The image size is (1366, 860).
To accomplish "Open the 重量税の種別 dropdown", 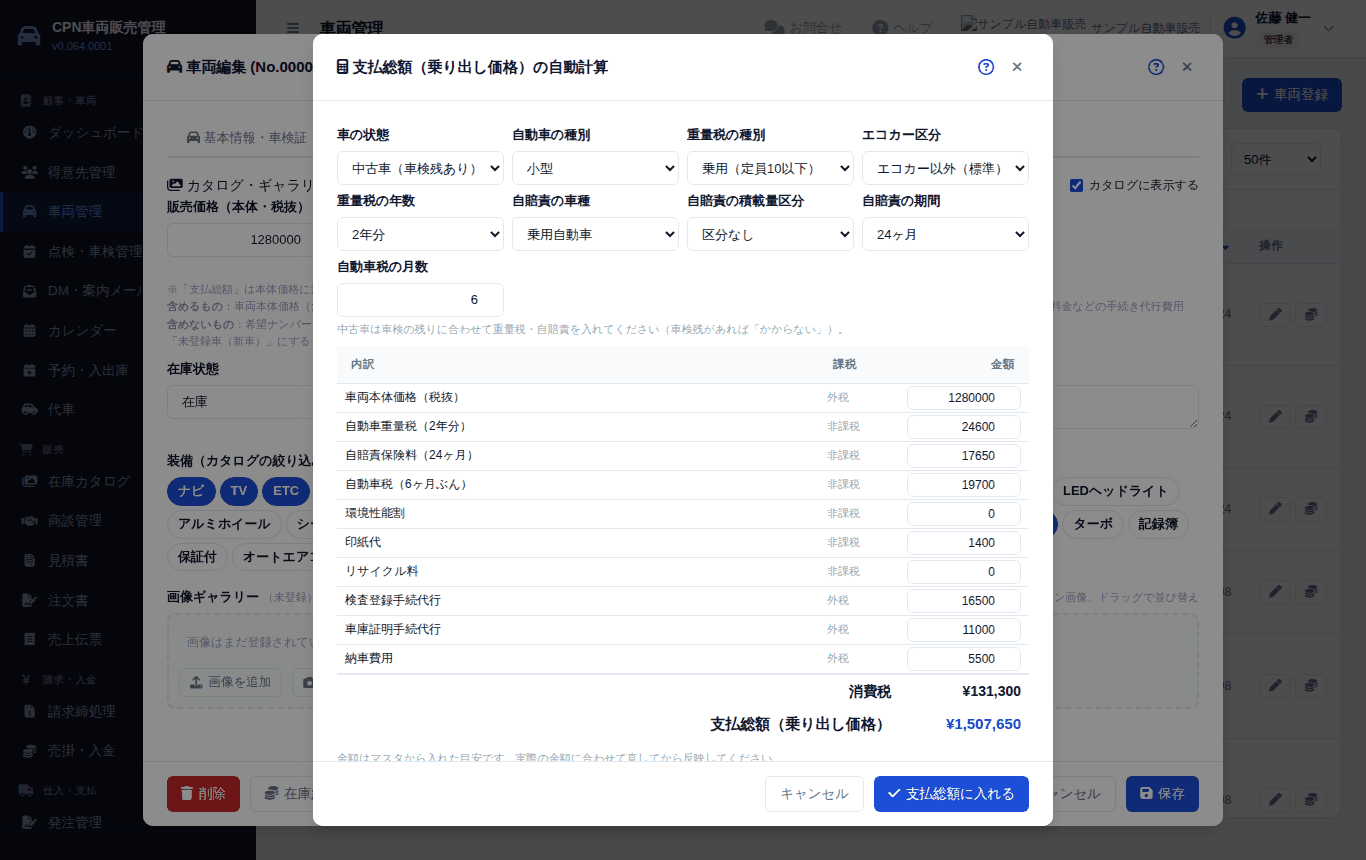I will [770, 168].
